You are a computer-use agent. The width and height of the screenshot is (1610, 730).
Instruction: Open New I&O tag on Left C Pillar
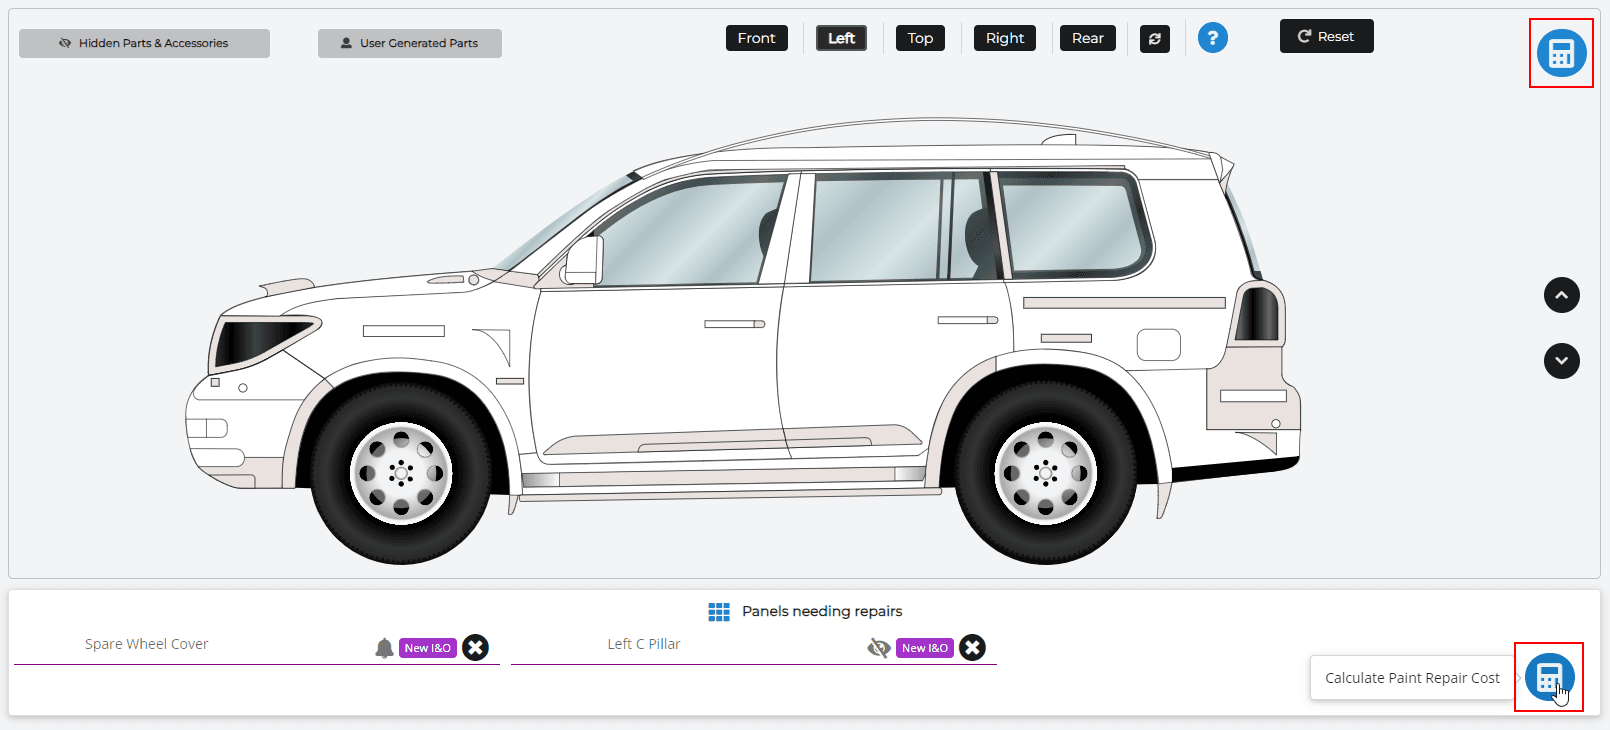(x=925, y=648)
